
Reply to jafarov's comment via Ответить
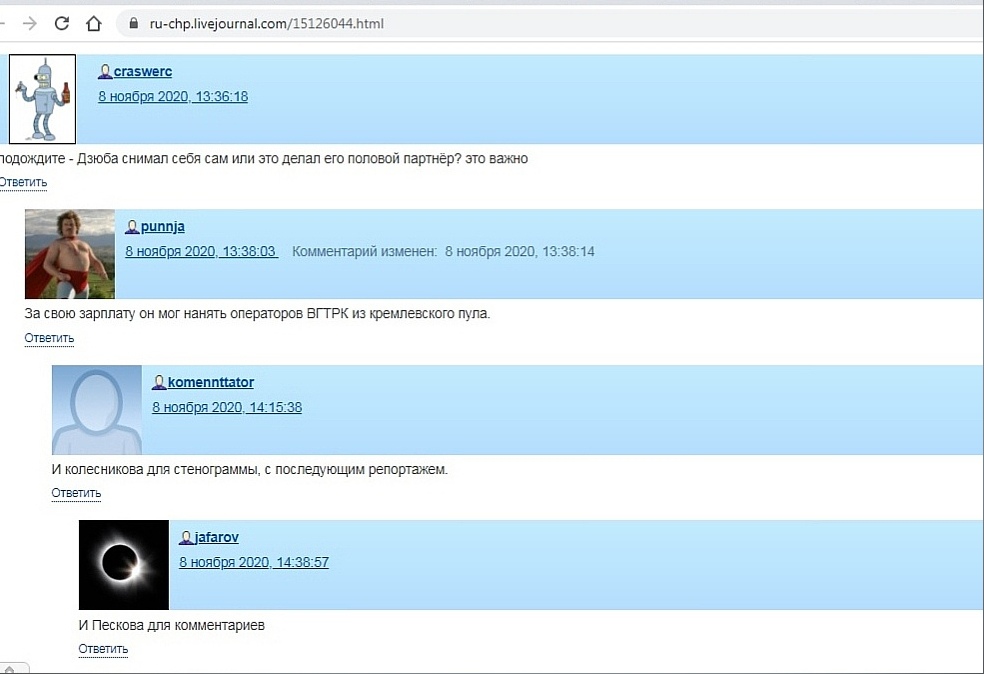[103, 648]
